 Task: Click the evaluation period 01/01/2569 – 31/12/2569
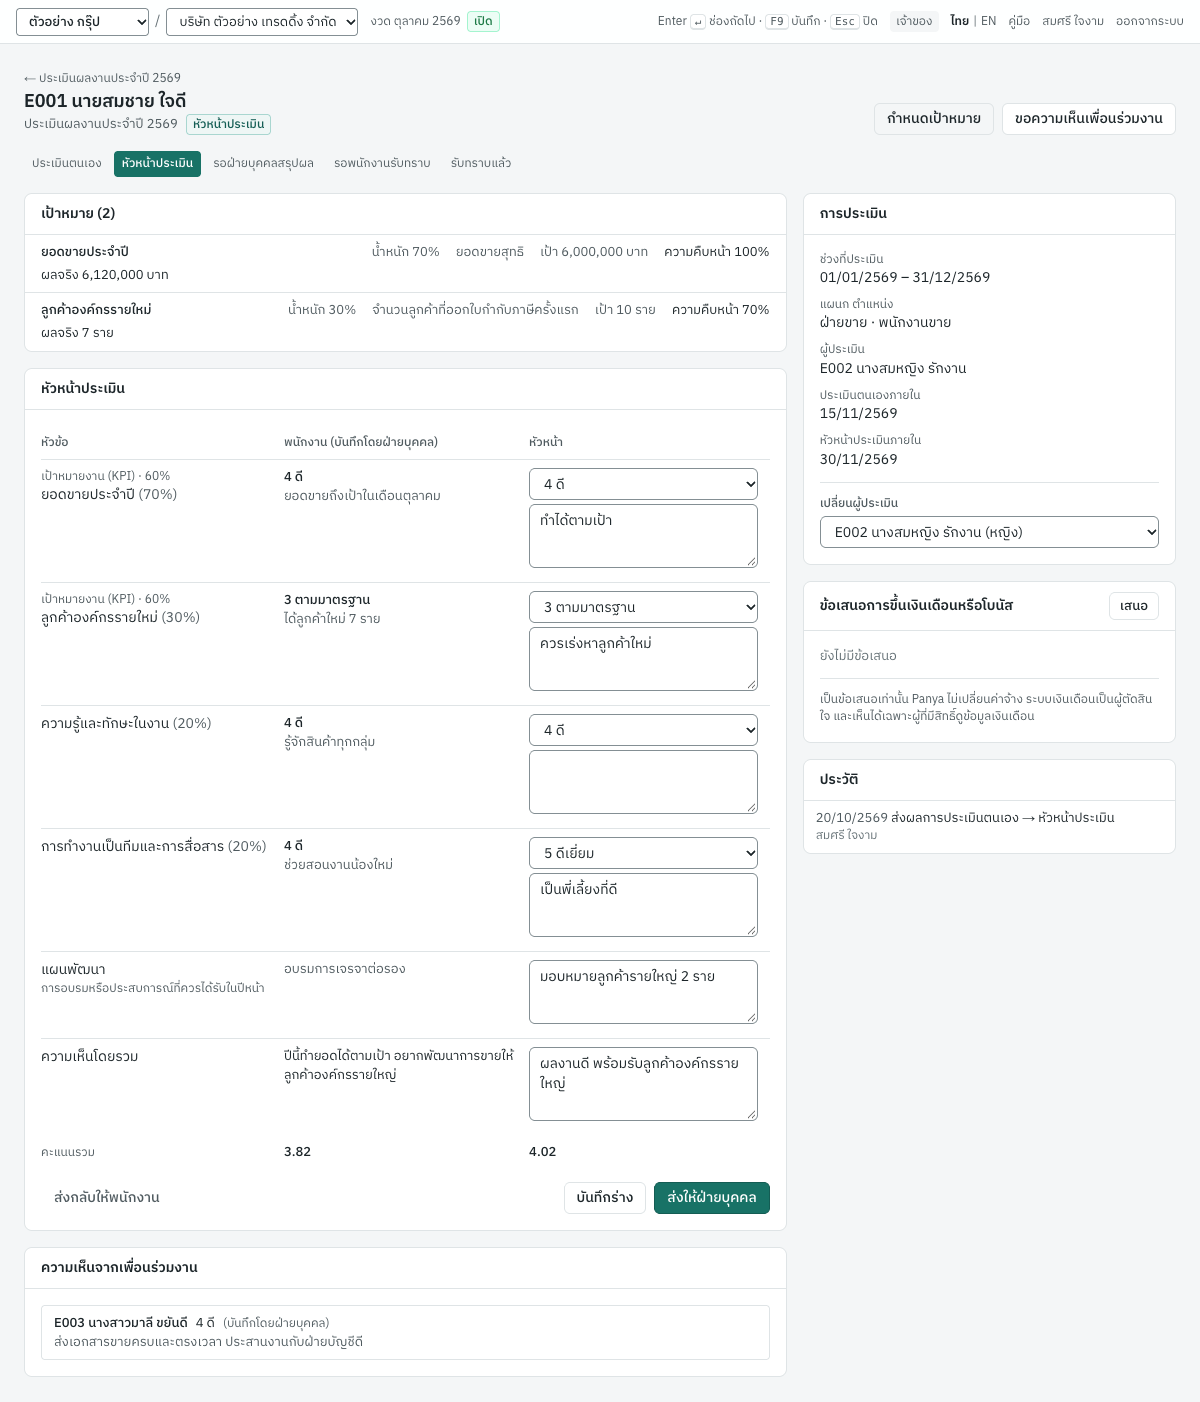point(905,277)
